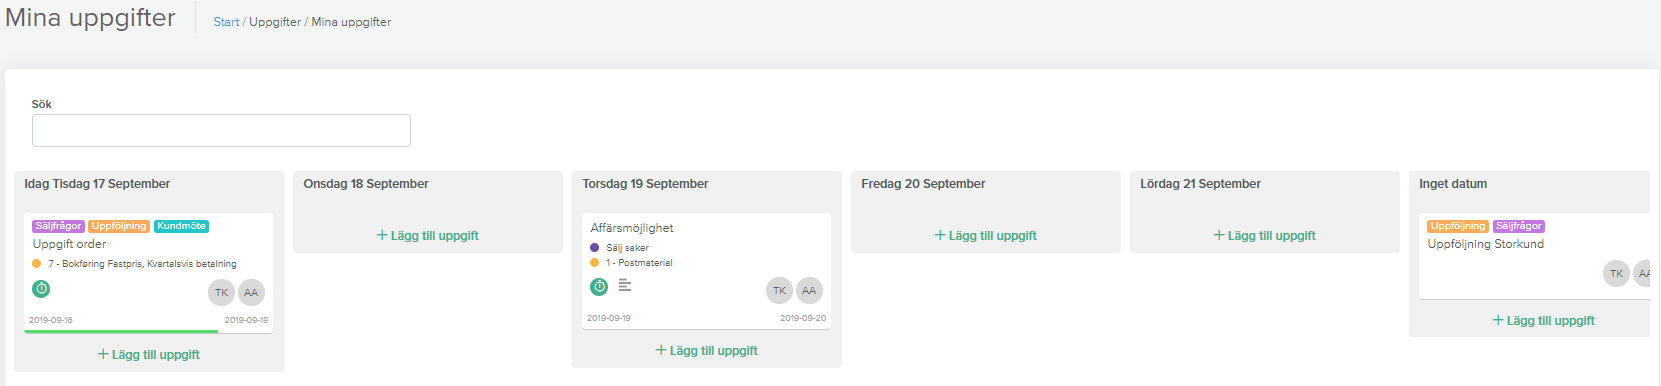Add a task under Fredag 20 September

click(985, 236)
